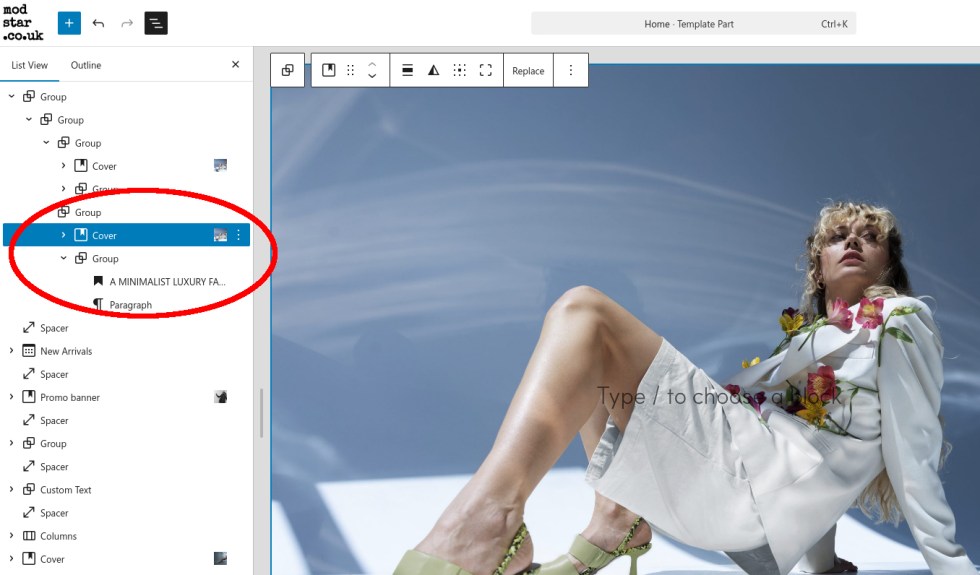
Task: Expand the Promo banner block
Action: coord(11,397)
